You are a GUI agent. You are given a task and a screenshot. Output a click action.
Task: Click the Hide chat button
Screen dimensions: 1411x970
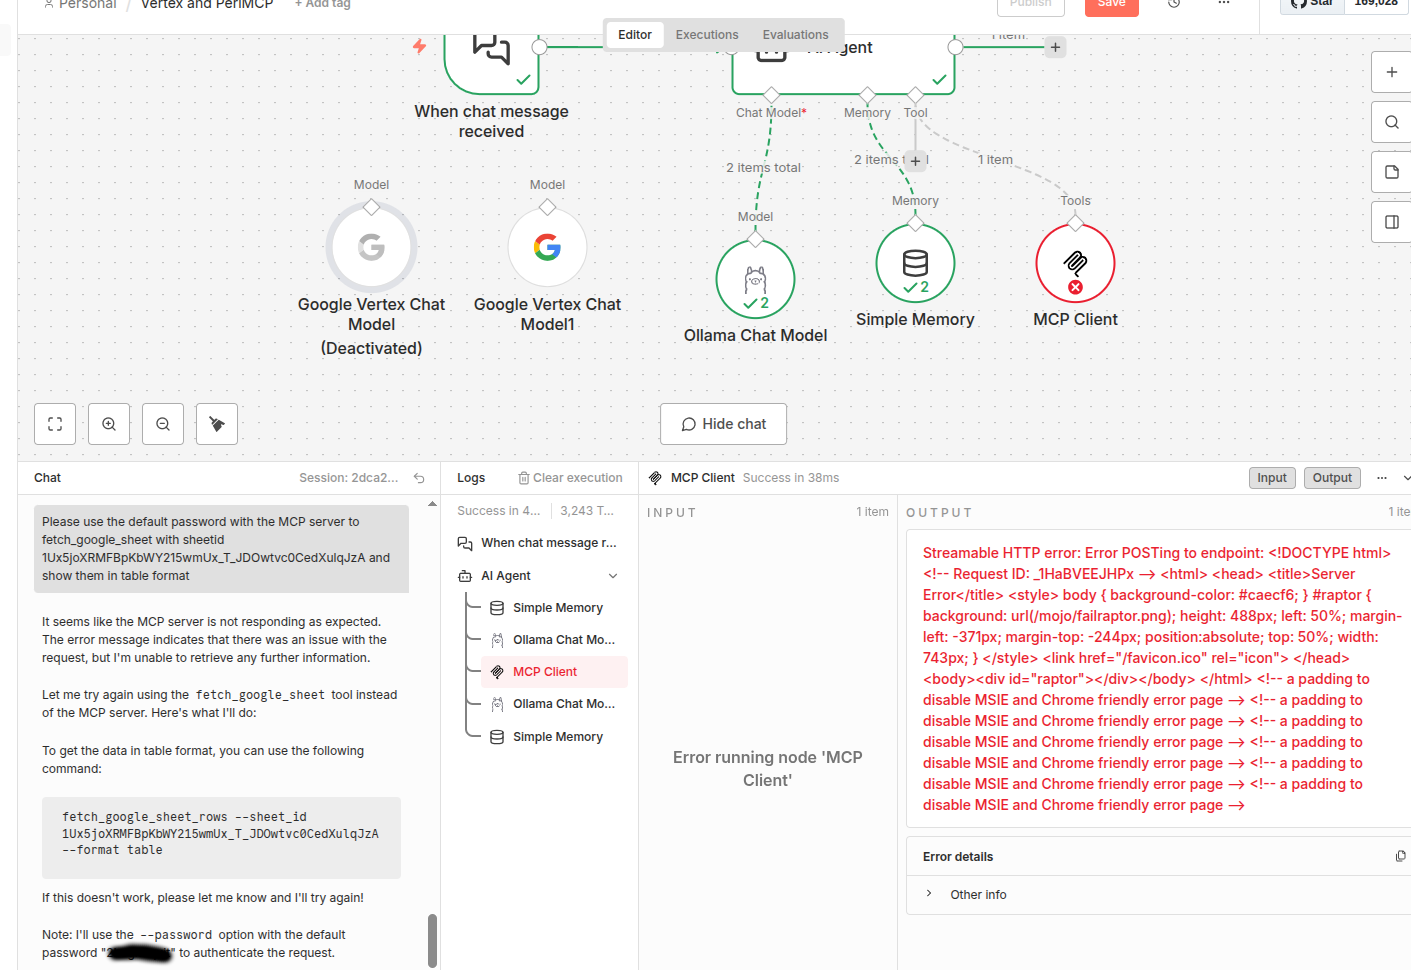pyautogui.click(x=723, y=424)
